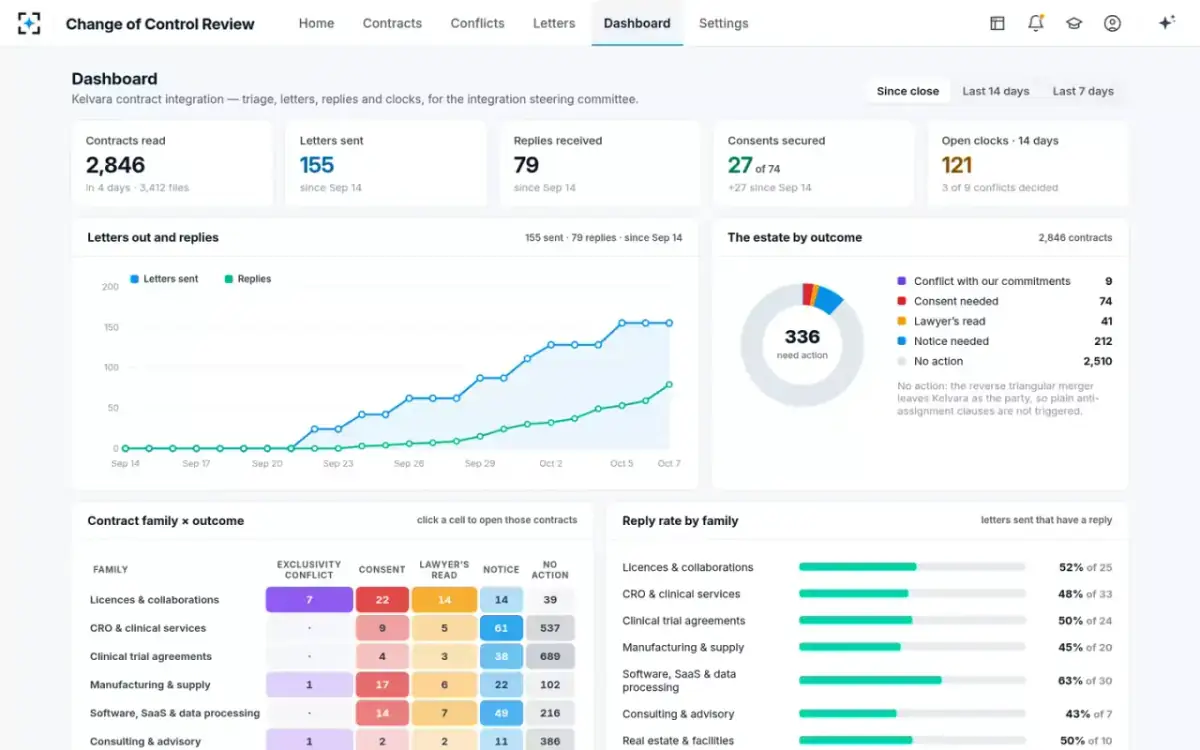1200x750 pixels.
Task: Click Consulting & advisory reply rate bar
Action: [912, 714]
